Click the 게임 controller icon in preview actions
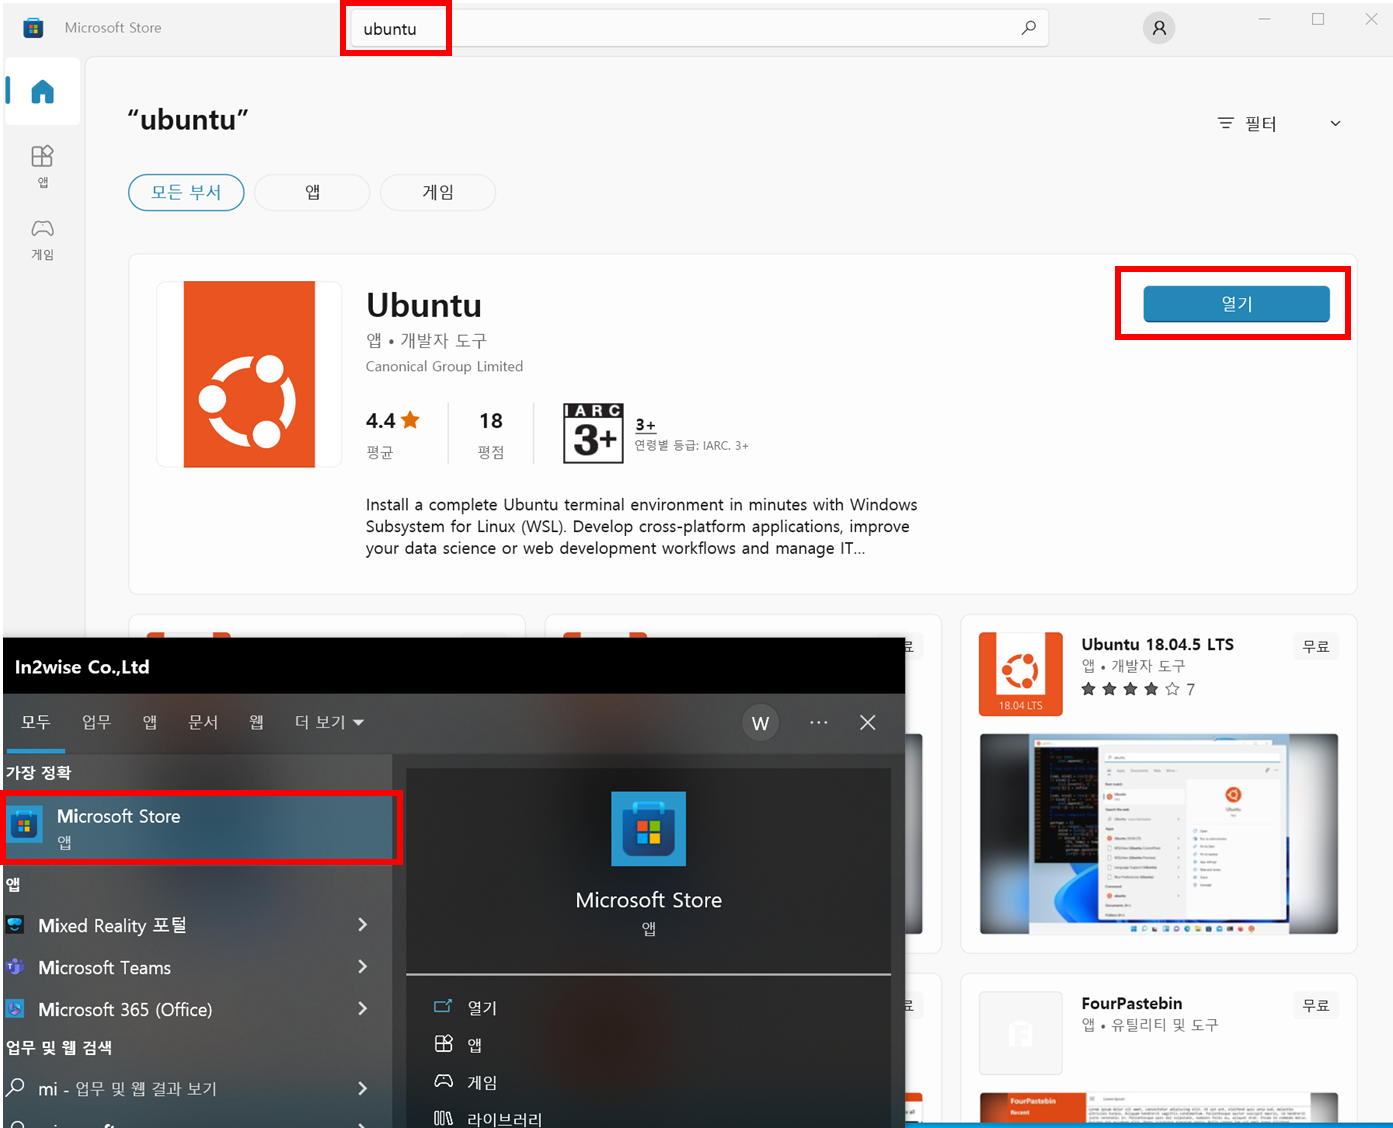The image size is (1393, 1128). 443,1081
